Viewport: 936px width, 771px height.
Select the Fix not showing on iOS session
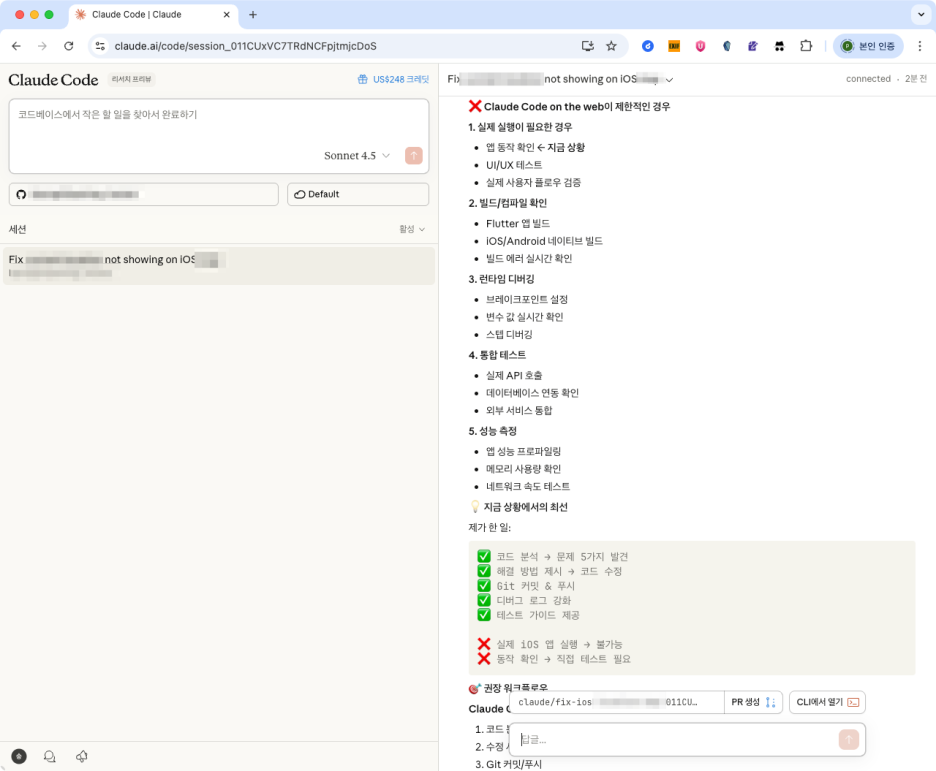219,266
